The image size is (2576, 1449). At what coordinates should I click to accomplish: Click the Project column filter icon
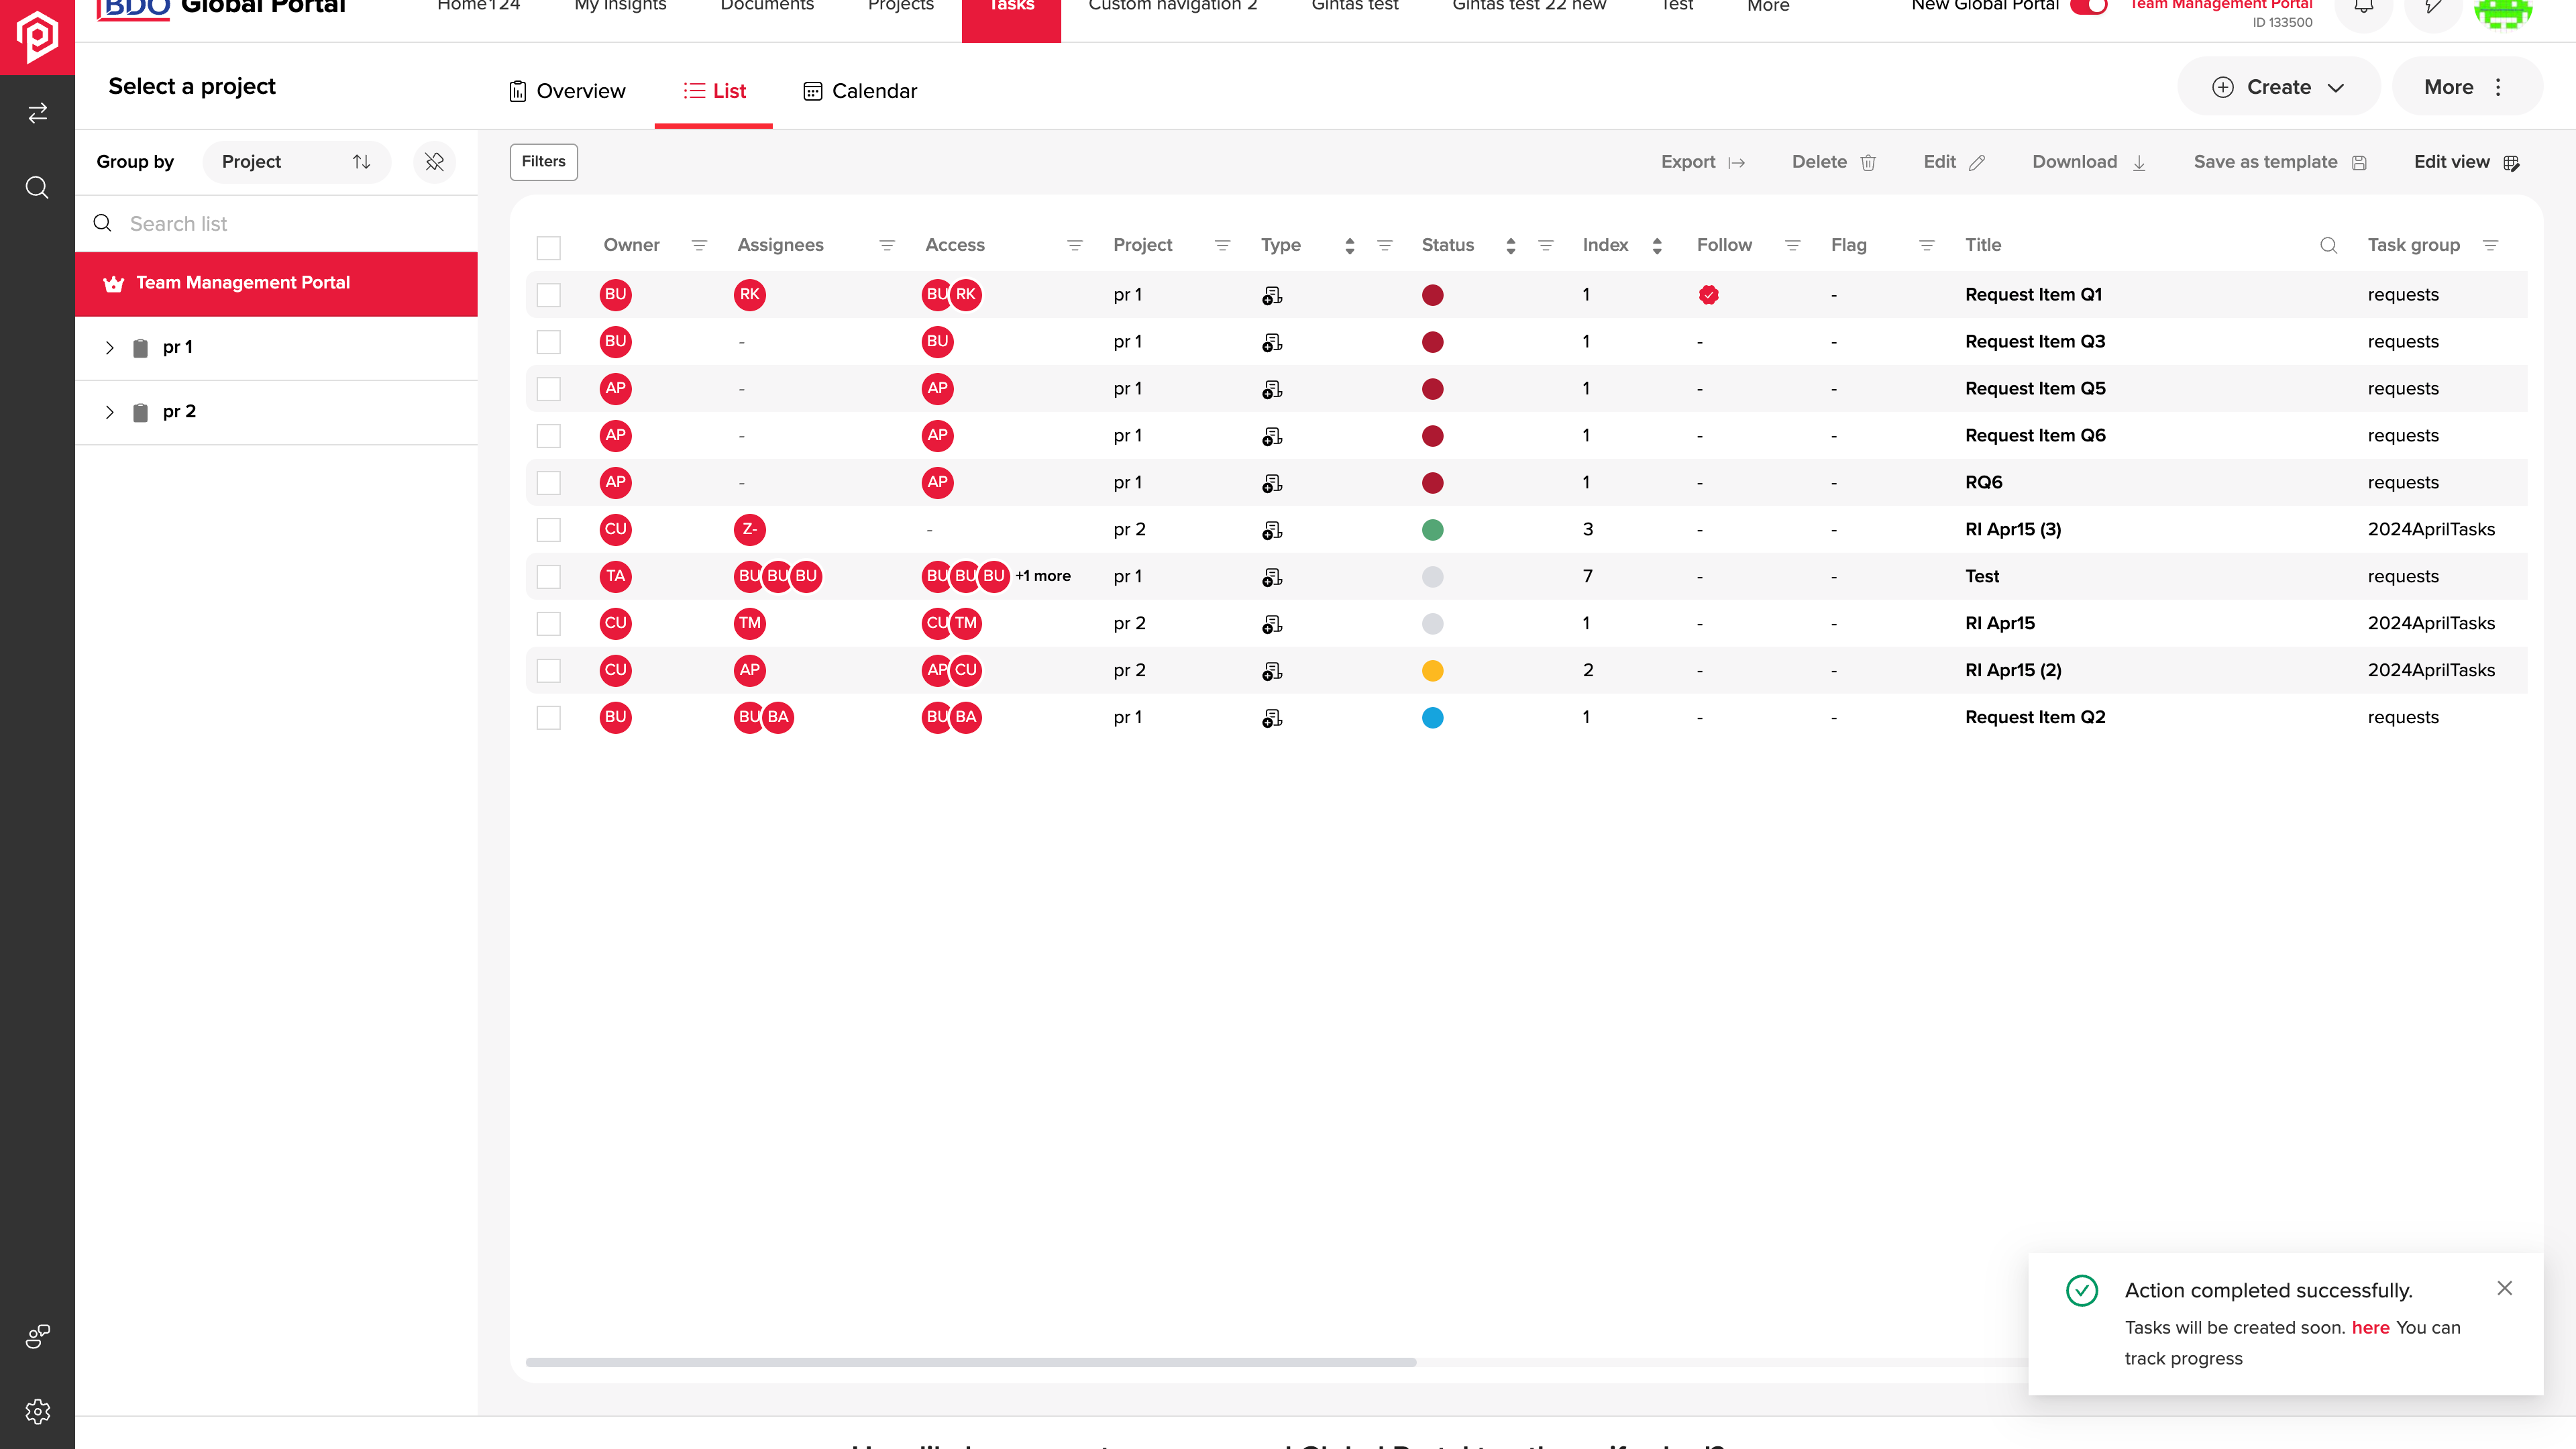coord(1222,245)
